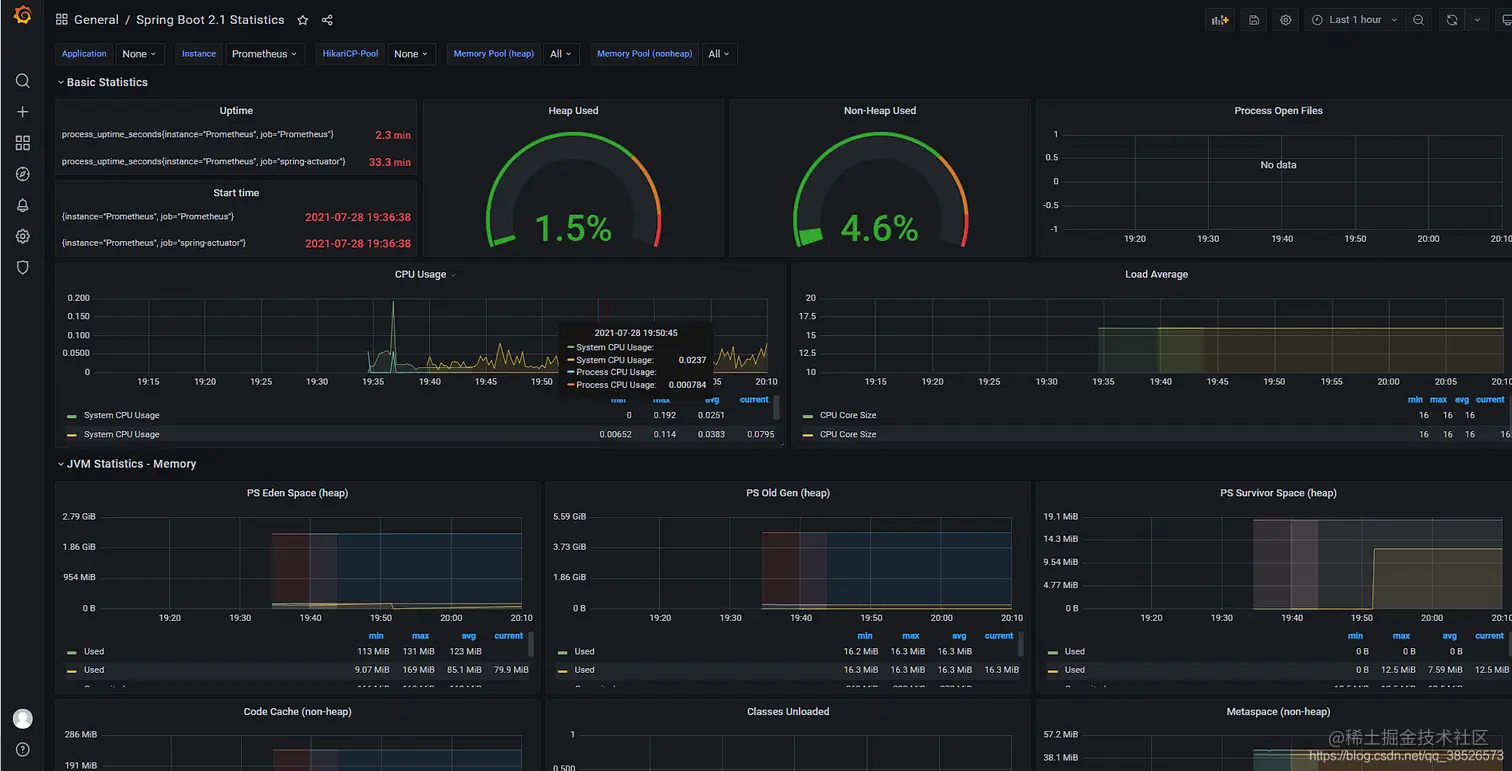This screenshot has height=771, width=1512.
Task: Star this dashboard as favorite
Action: 303,20
